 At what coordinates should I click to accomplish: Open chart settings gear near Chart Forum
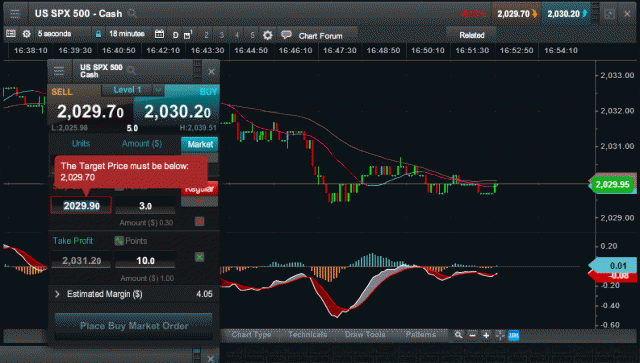click(x=267, y=35)
